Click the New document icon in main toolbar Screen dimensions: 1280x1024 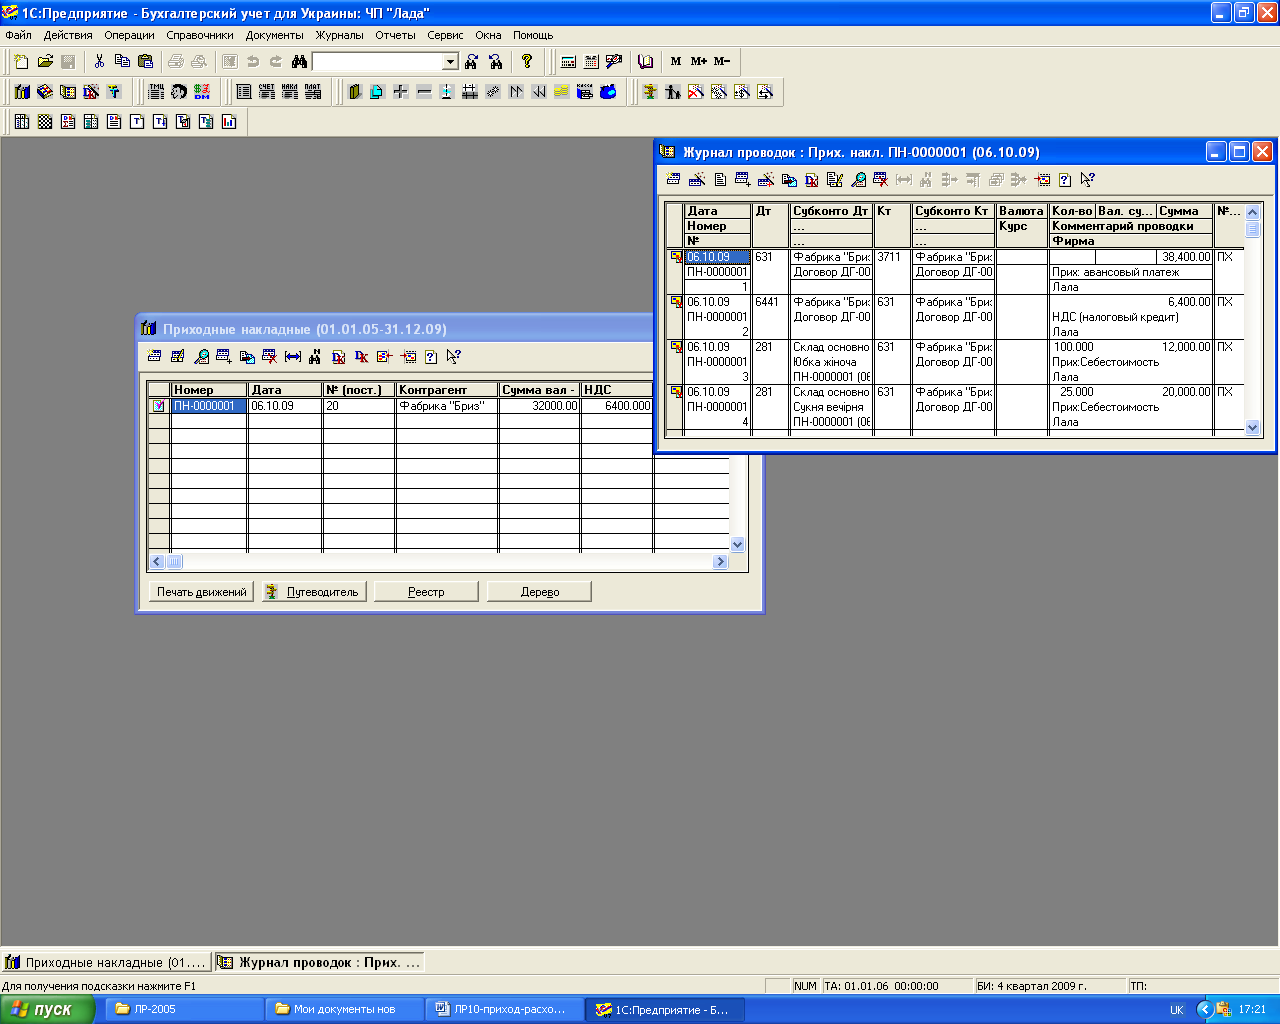[22, 61]
